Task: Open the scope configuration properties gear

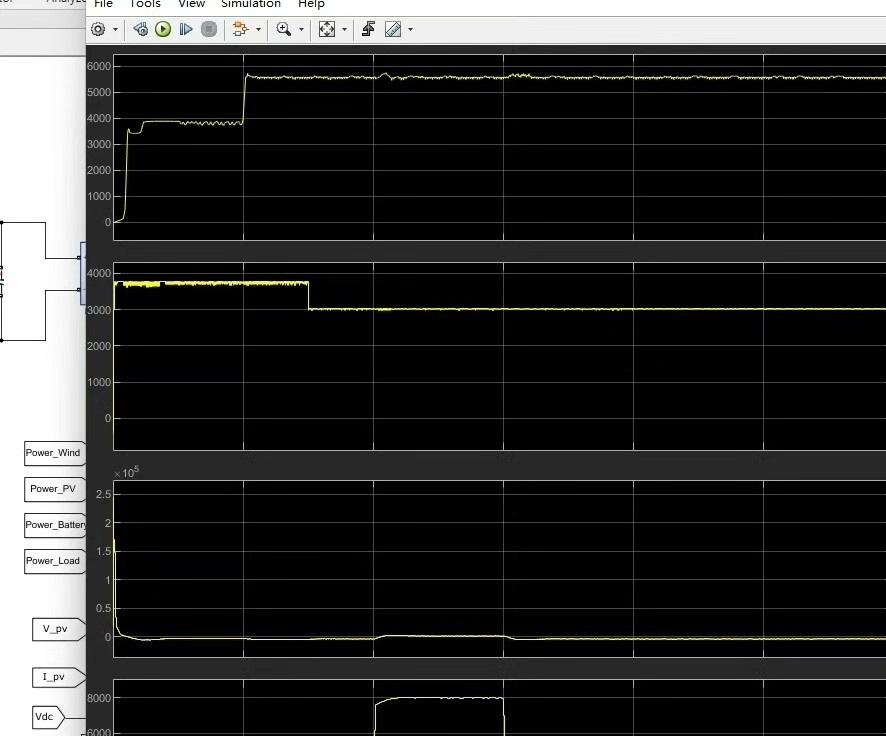Action: tap(97, 29)
